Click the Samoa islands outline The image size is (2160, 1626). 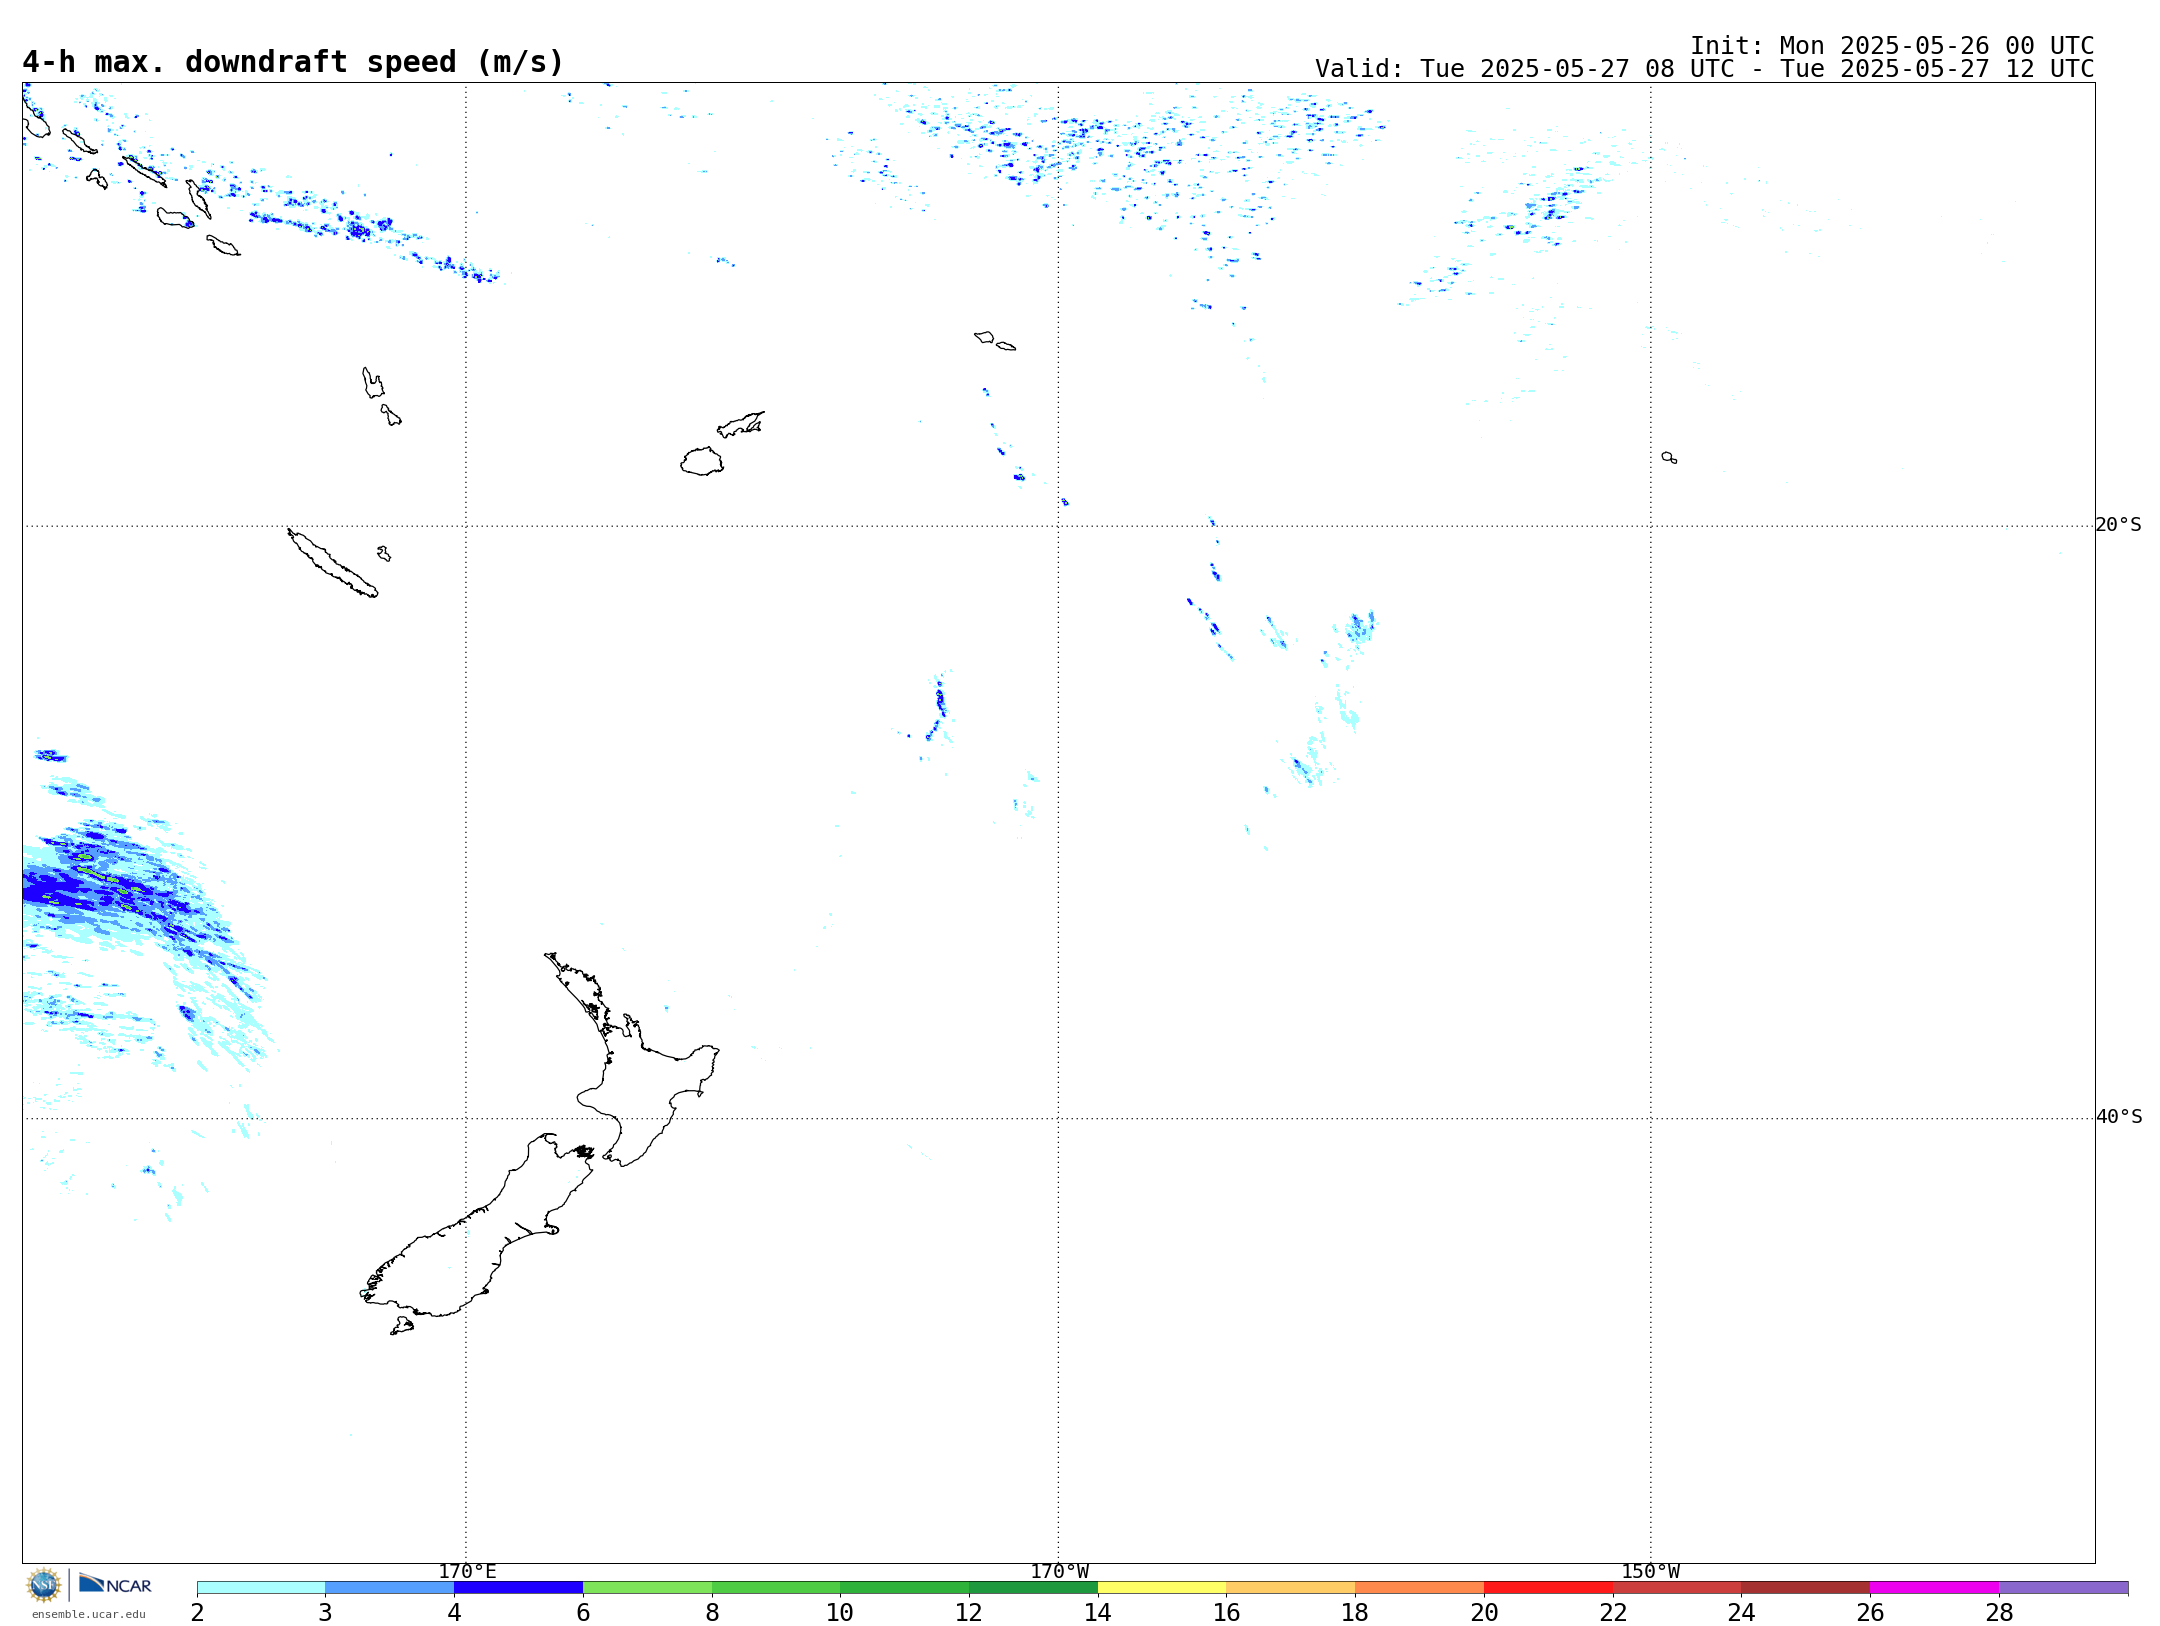point(995,340)
